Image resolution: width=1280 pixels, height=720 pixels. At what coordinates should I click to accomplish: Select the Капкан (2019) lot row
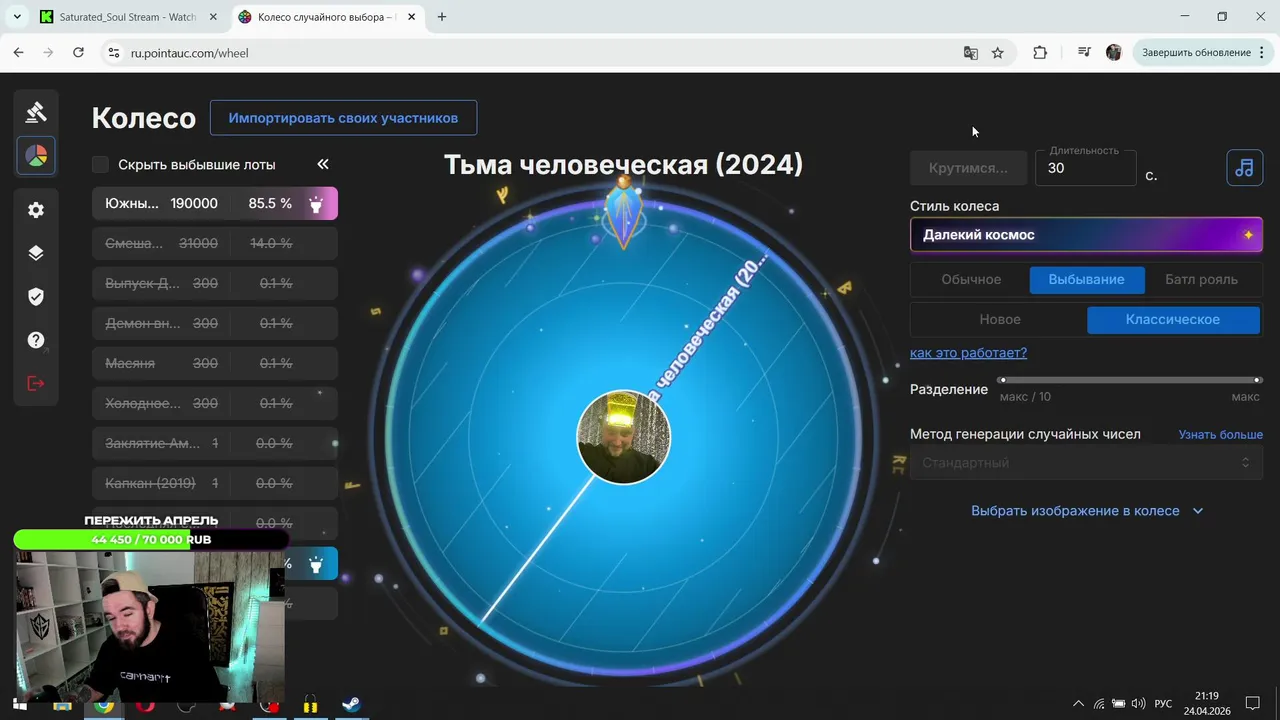coord(215,484)
